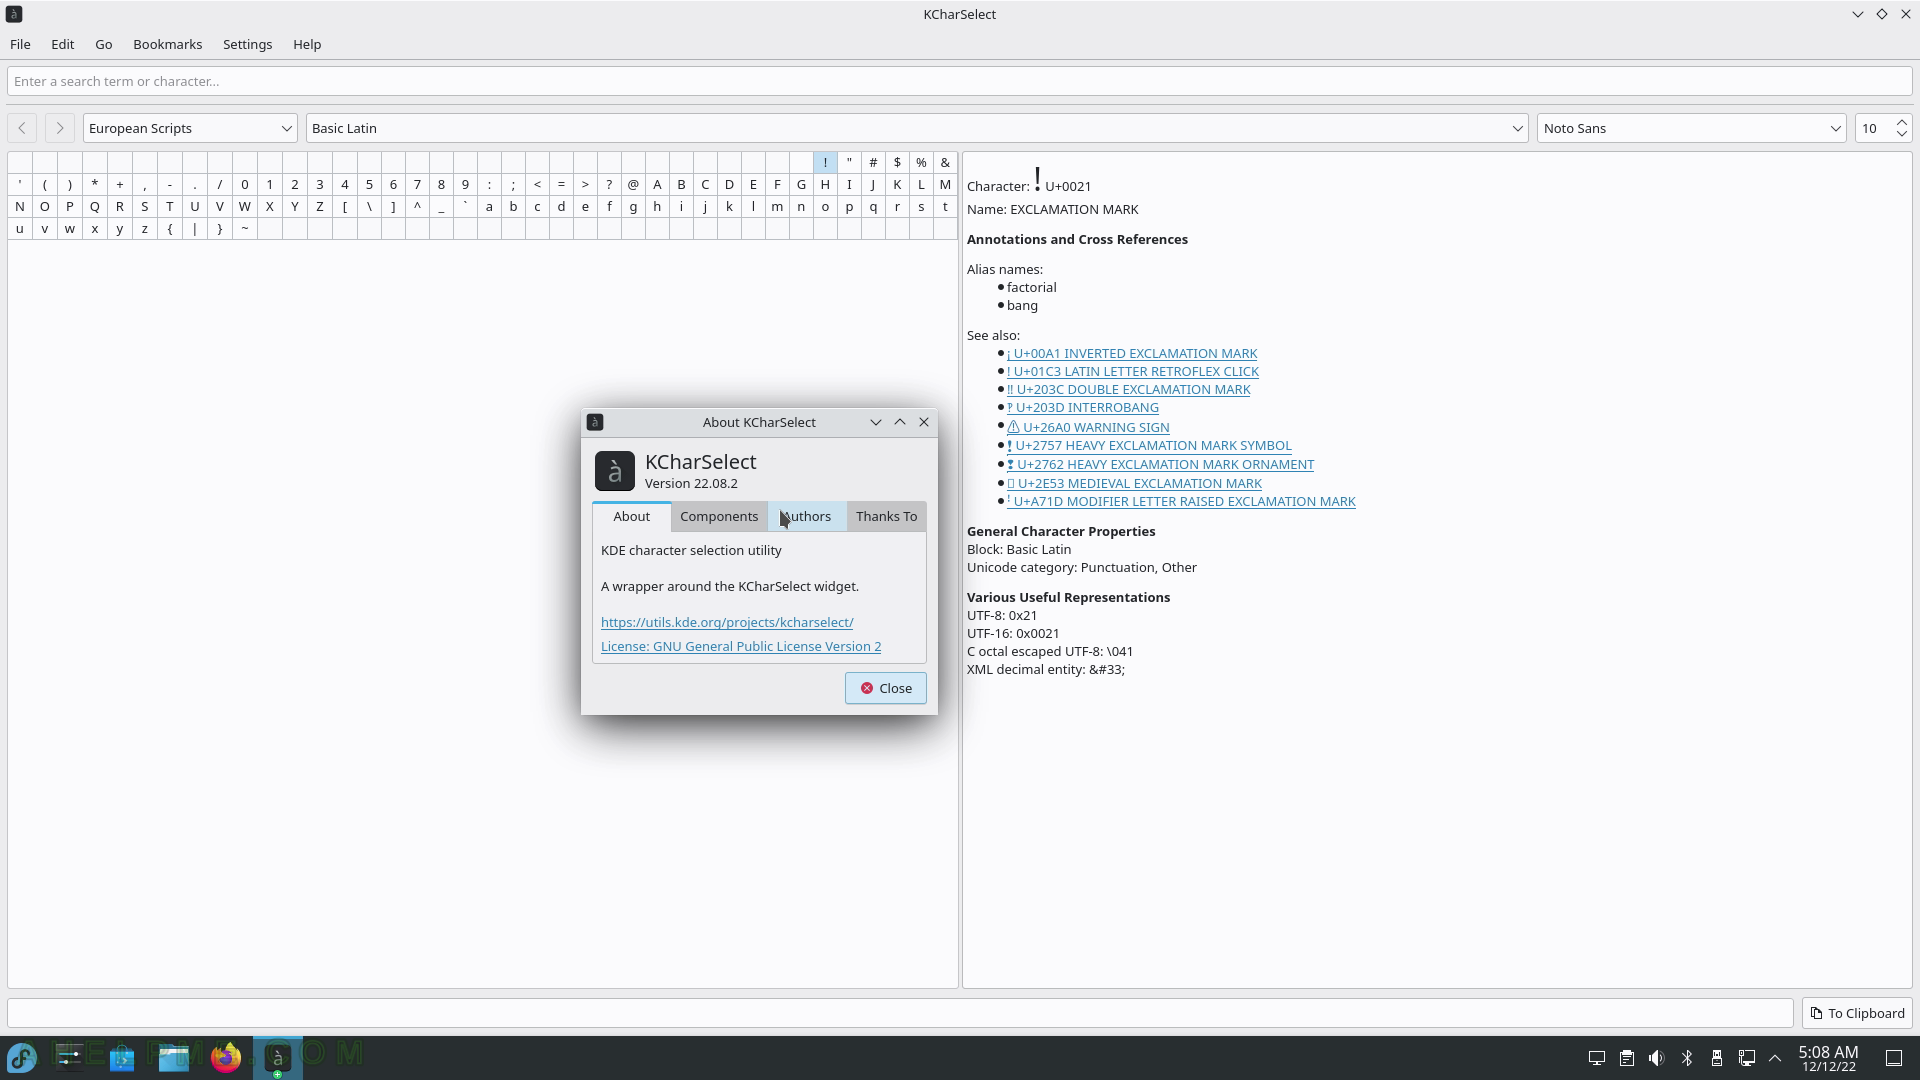The width and height of the screenshot is (1920, 1080).
Task: Follow U+A71D MODIFIER LETTER RAISED EXCLAMATION link
Action: coord(1181,501)
